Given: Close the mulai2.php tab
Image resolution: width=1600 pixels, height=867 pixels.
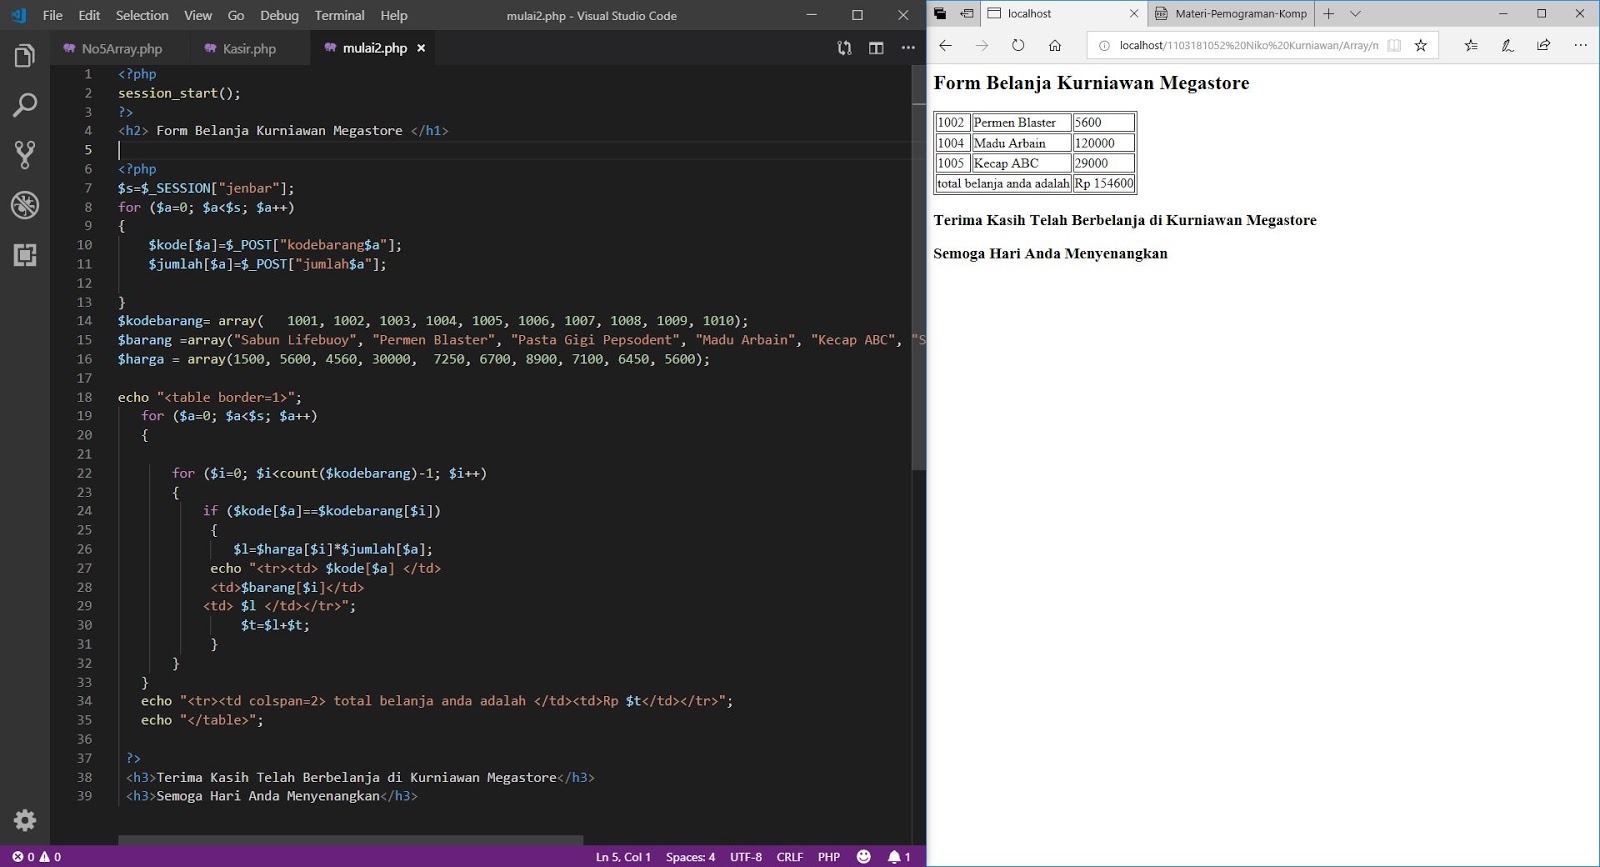Looking at the screenshot, I should pos(421,48).
